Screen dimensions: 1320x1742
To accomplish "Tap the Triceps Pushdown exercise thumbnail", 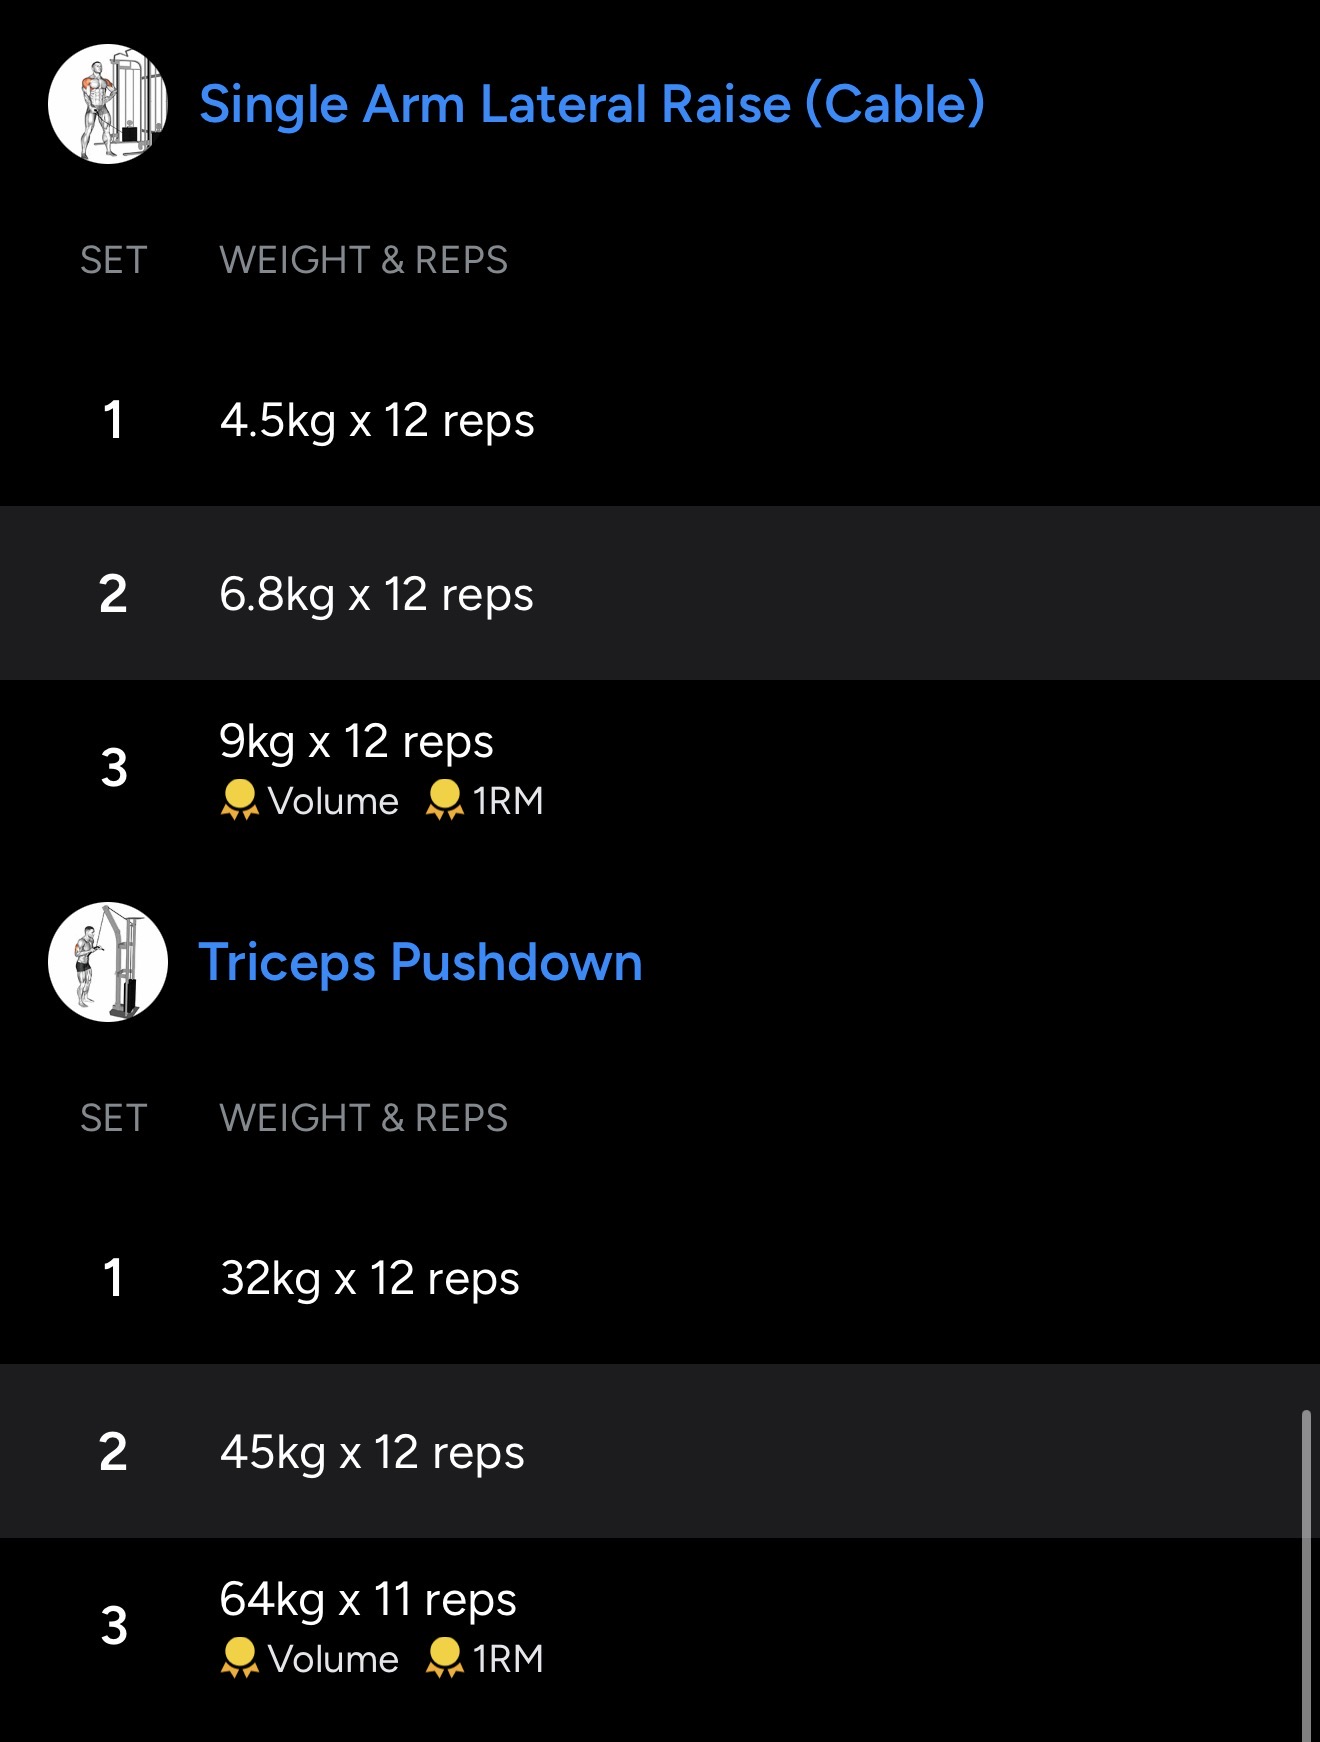I will (x=108, y=962).
